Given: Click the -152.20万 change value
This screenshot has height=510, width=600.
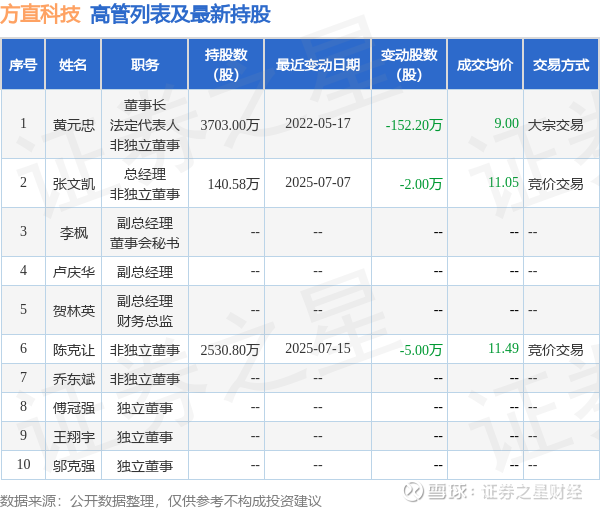Looking at the screenshot, I should (414, 125).
